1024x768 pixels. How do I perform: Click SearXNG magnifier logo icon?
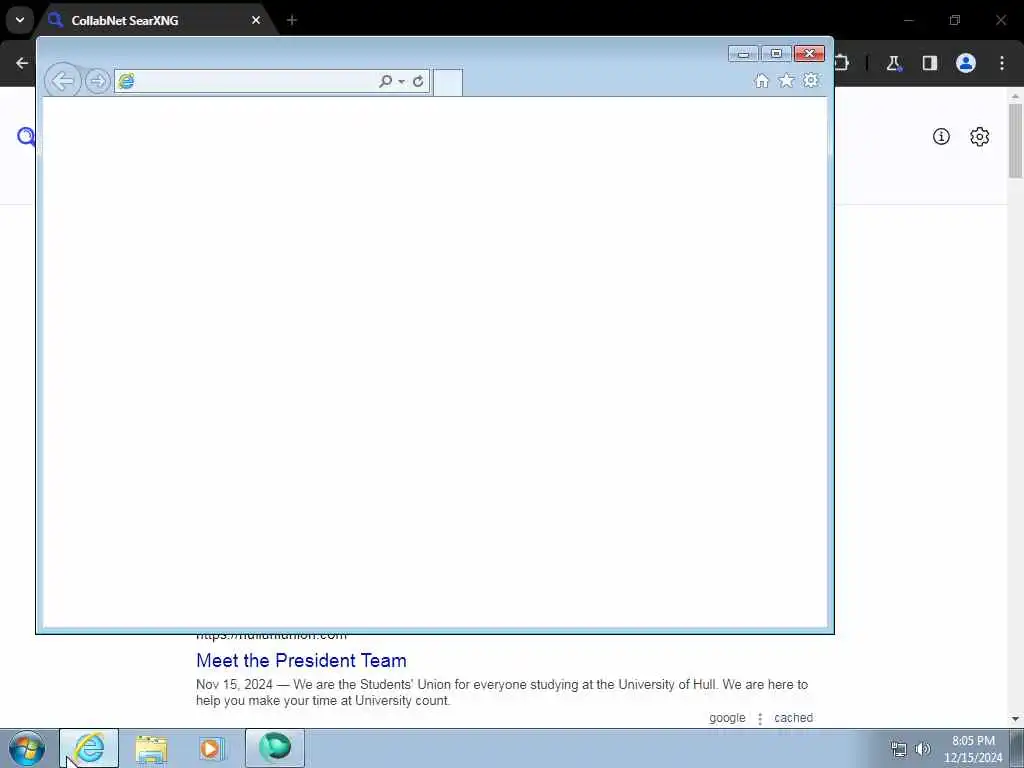click(26, 136)
